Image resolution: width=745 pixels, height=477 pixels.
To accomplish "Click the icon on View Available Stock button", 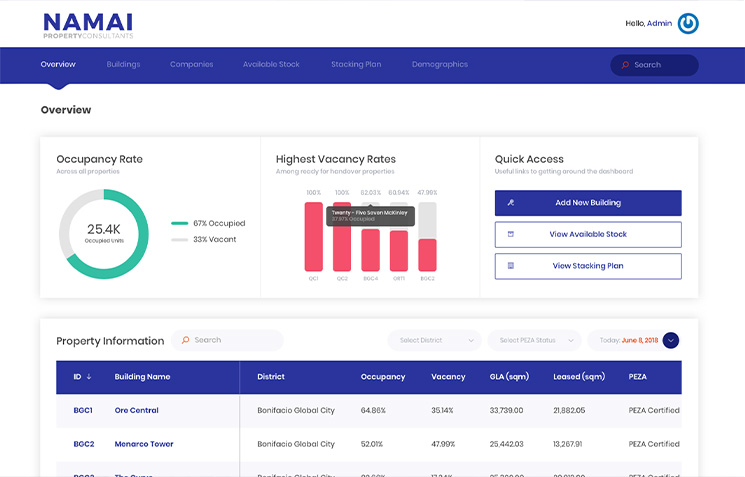I will pyautogui.click(x=511, y=234).
